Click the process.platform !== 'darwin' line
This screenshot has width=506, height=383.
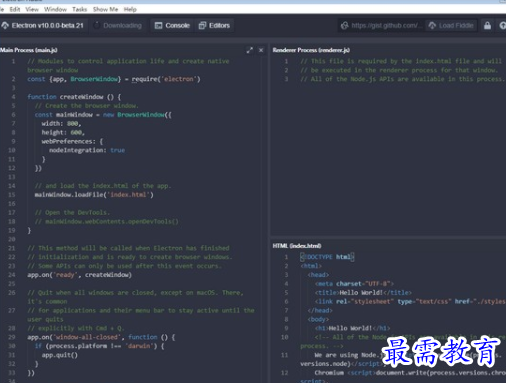coord(99,346)
